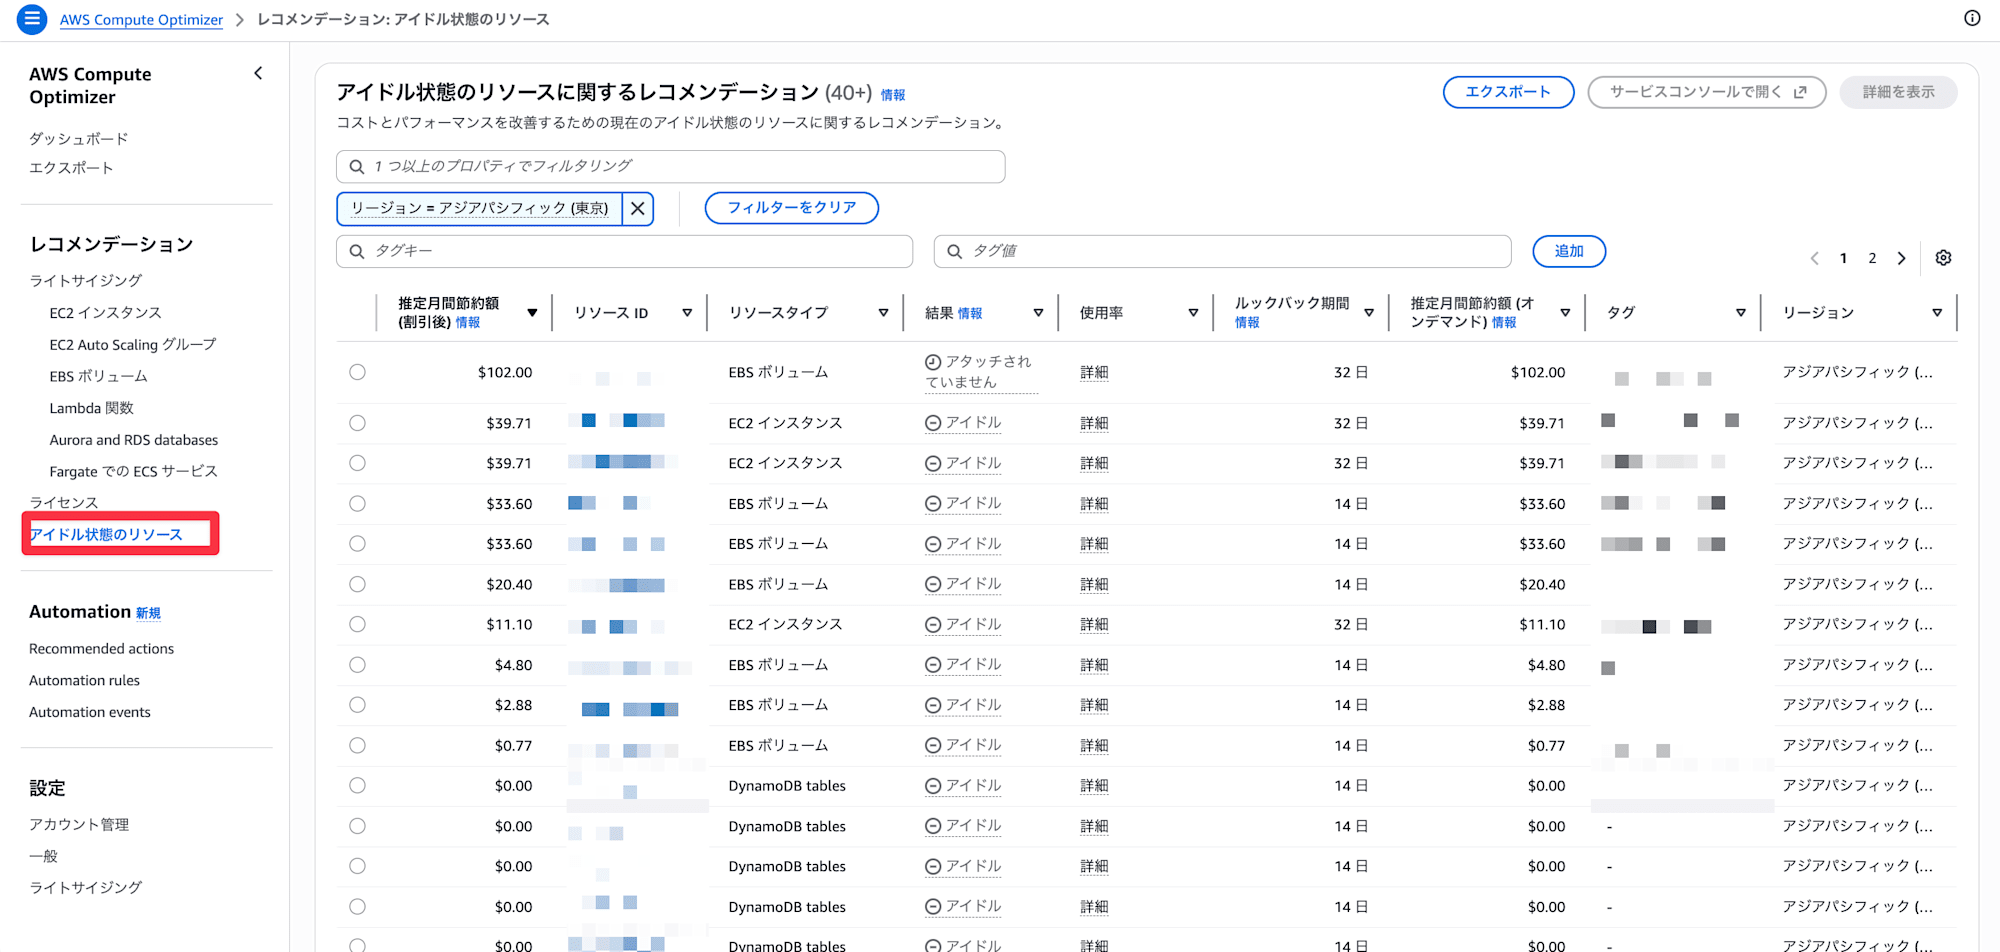The width and height of the screenshot is (2000, 952).
Task: Sort by Resource ID column arrow
Action: click(687, 313)
